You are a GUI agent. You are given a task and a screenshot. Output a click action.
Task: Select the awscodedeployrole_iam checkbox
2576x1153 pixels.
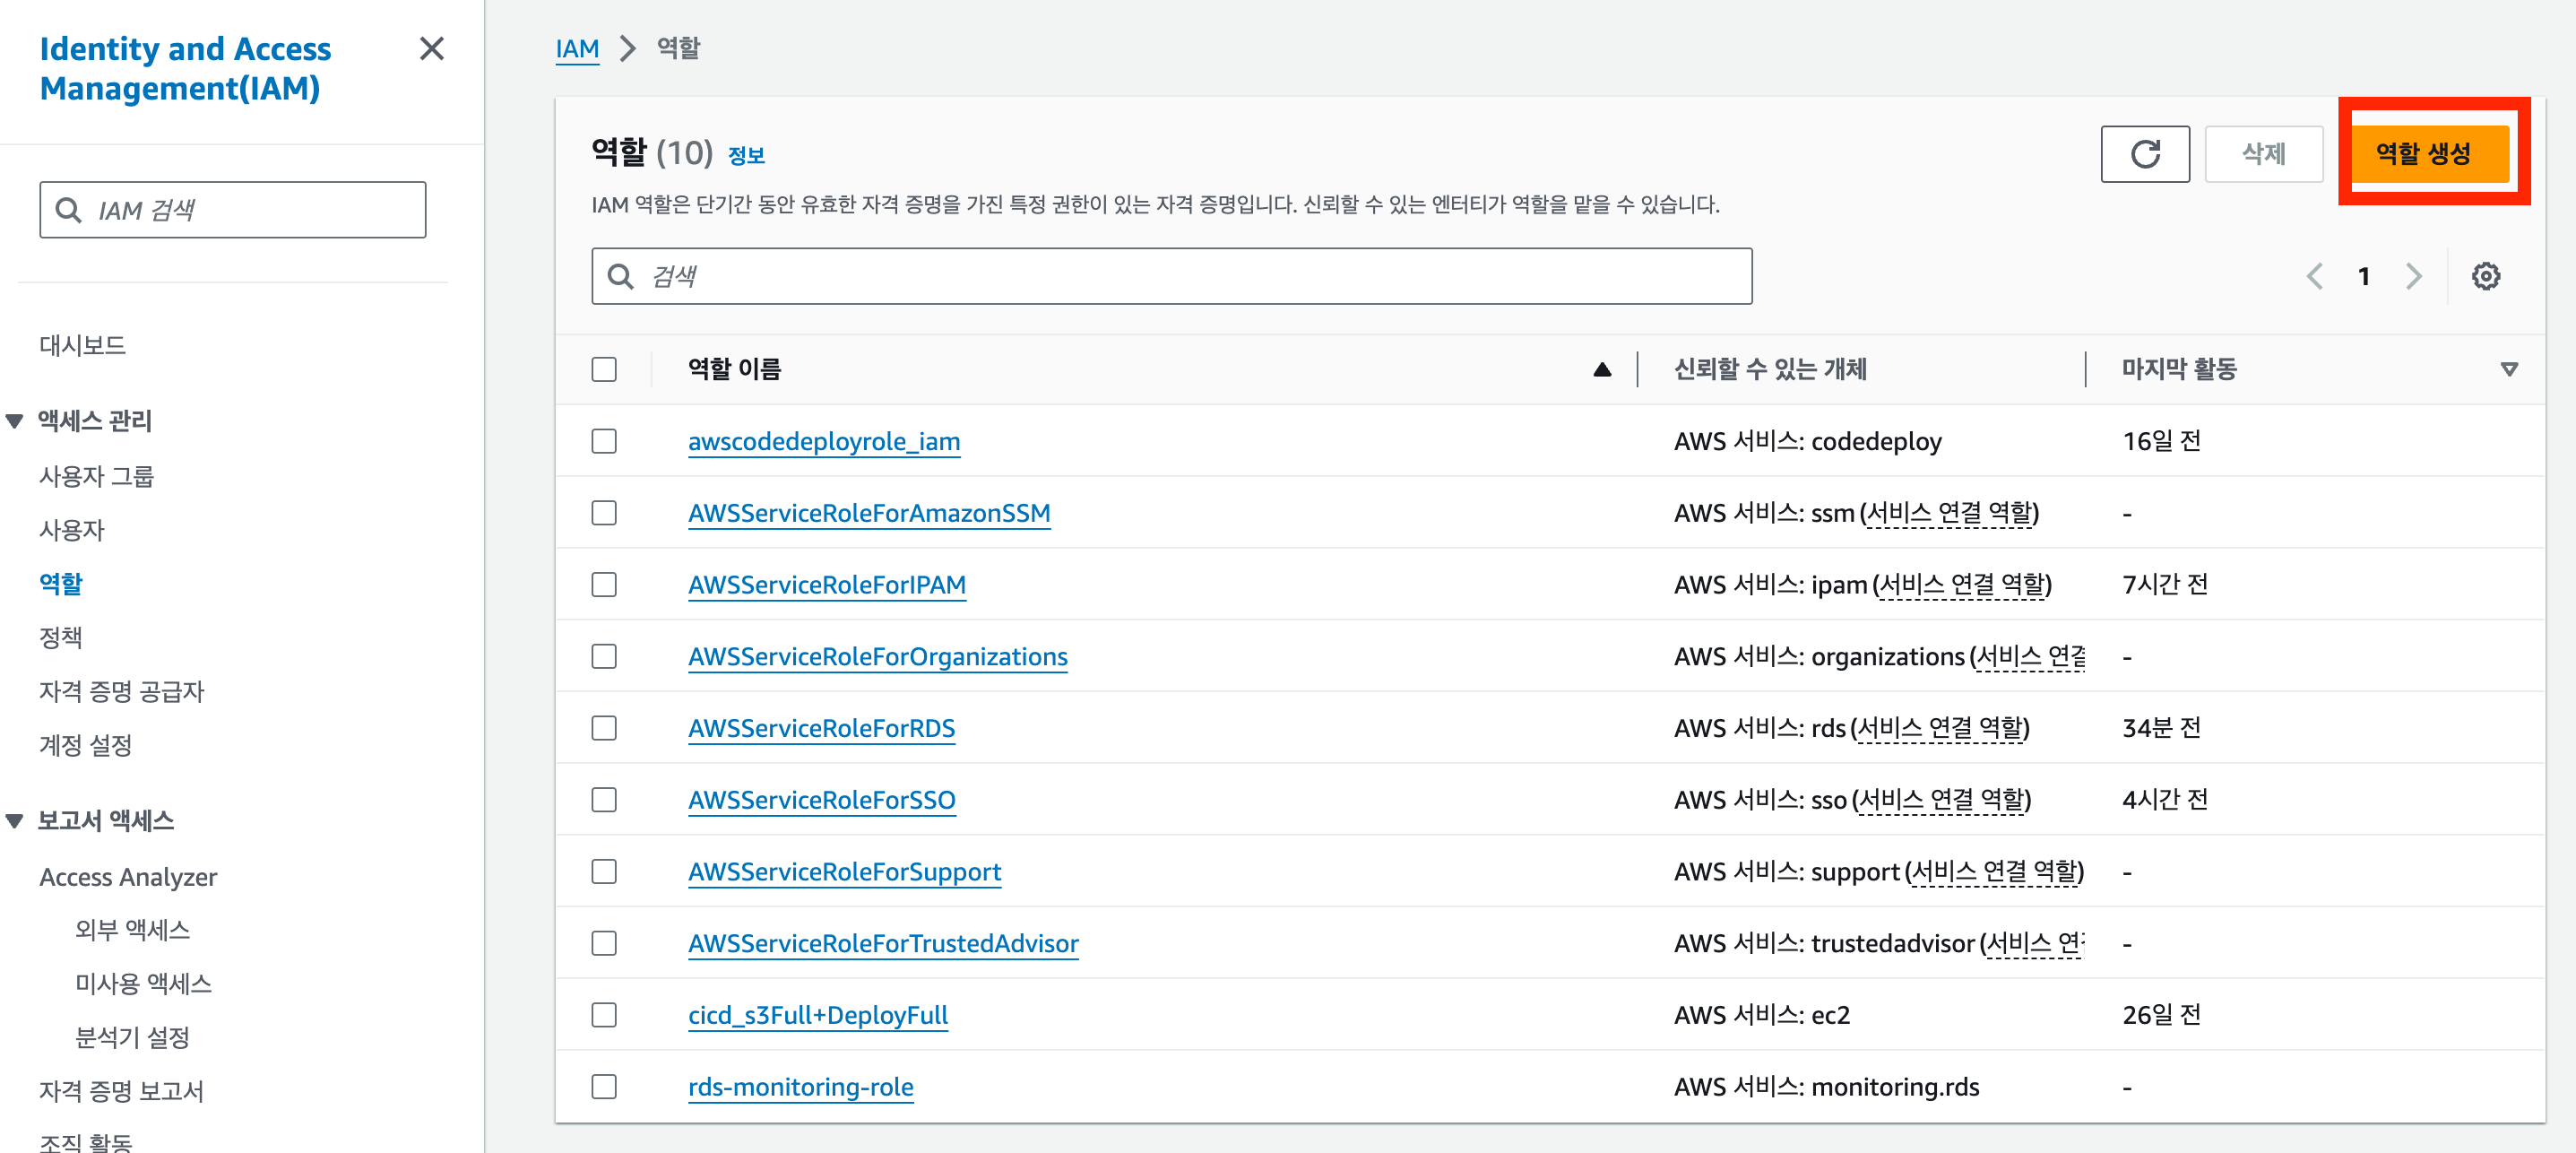[x=603, y=441]
